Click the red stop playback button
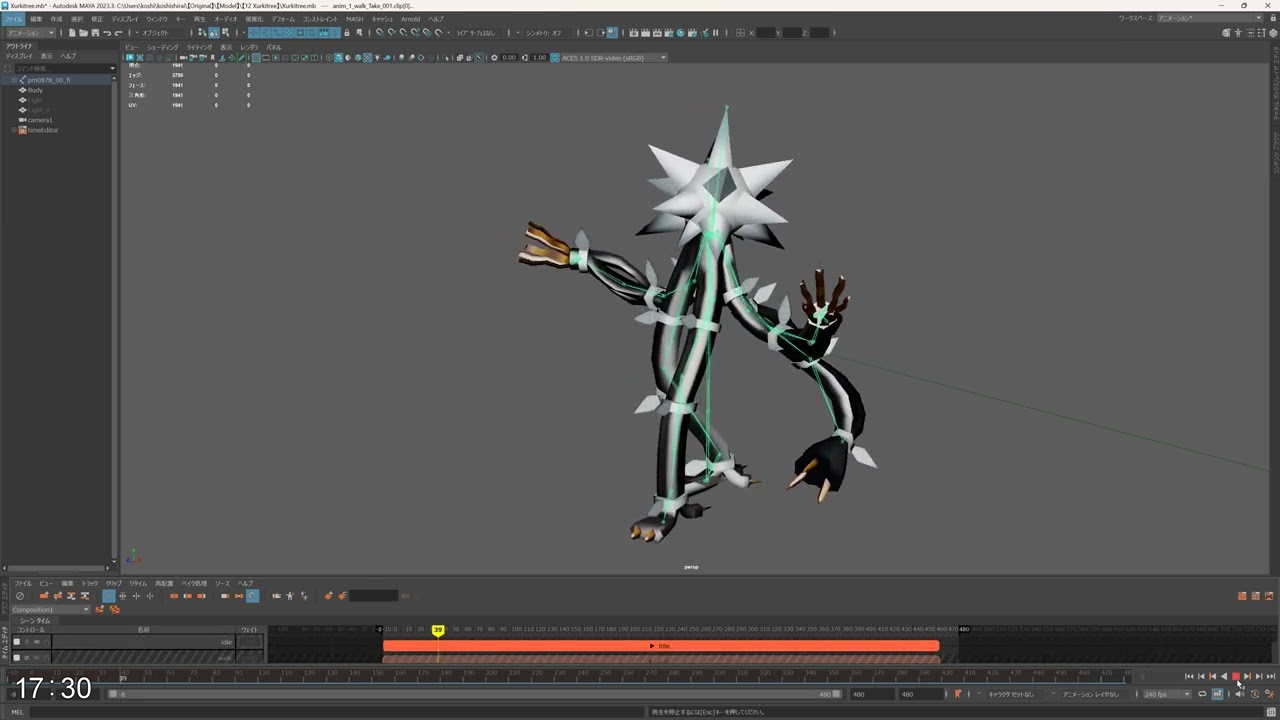This screenshot has height=720, width=1280. point(1235,677)
